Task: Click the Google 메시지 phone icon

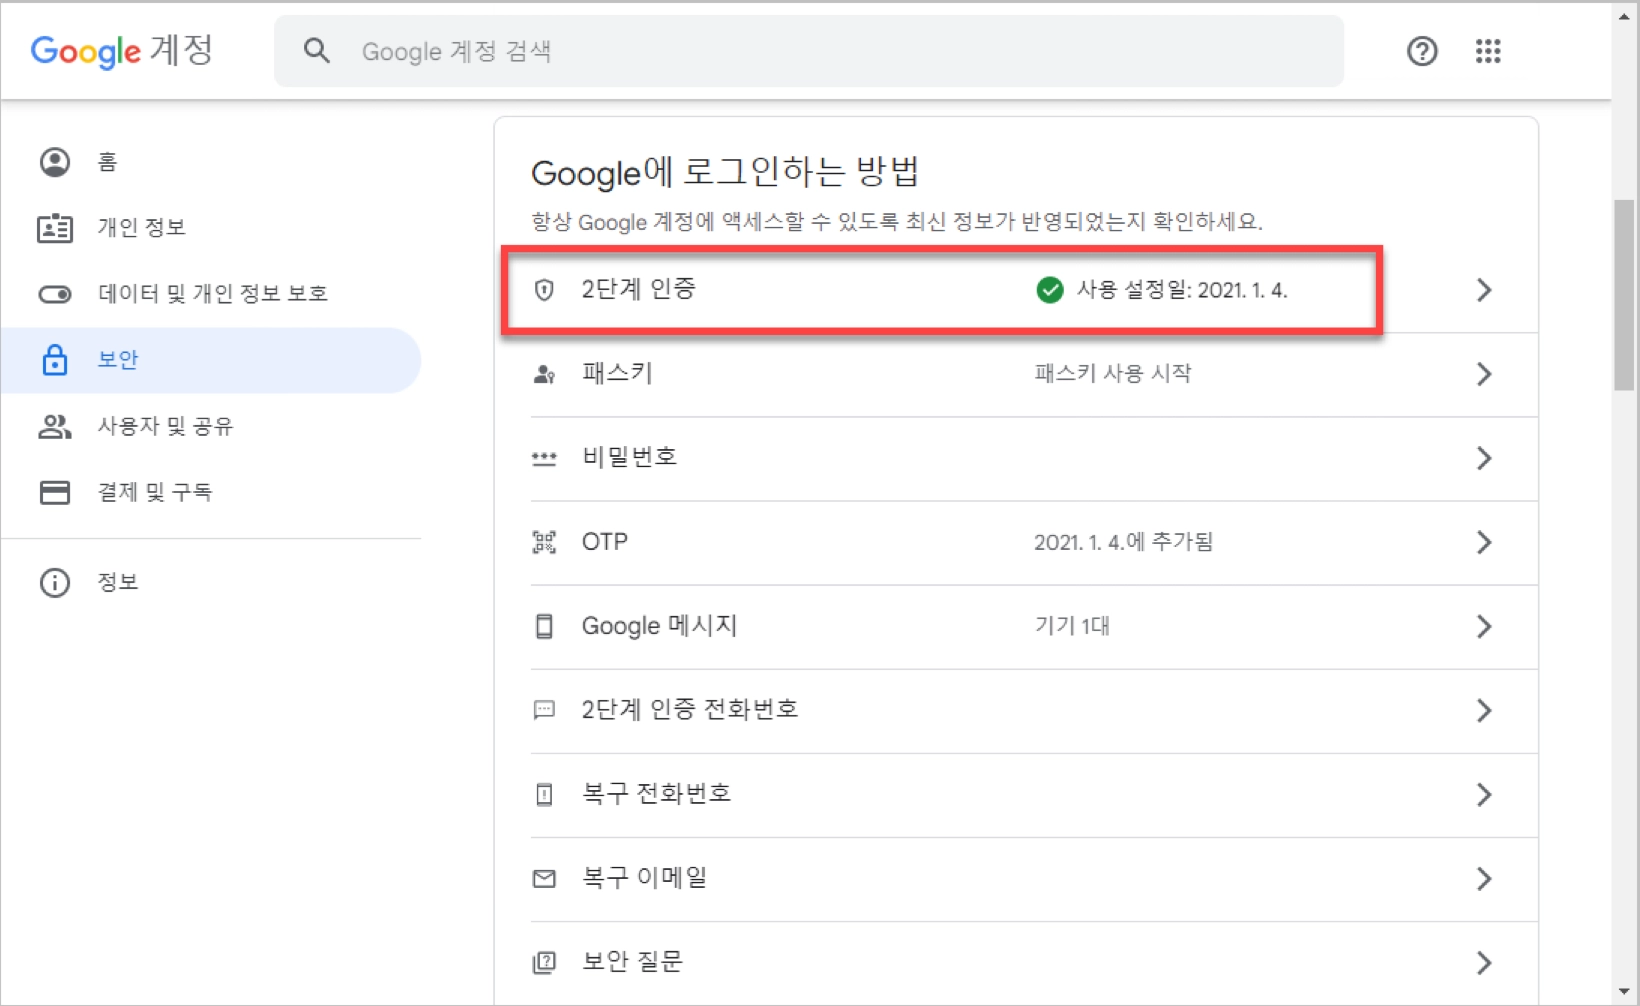Action: [544, 626]
